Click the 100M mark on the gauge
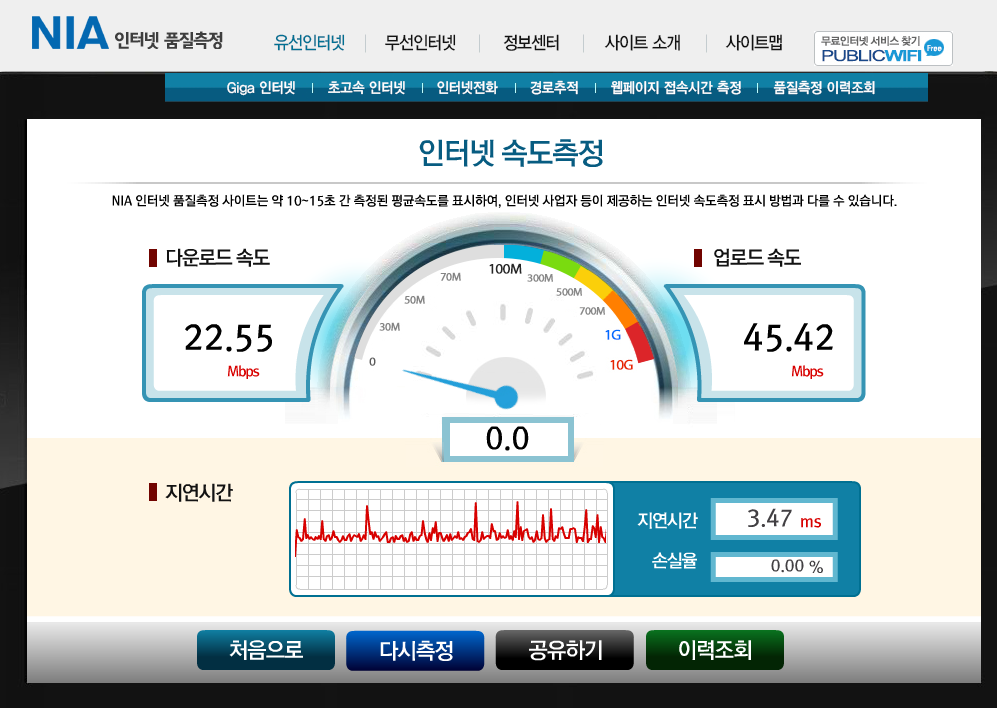Image resolution: width=997 pixels, height=708 pixels. (505, 269)
